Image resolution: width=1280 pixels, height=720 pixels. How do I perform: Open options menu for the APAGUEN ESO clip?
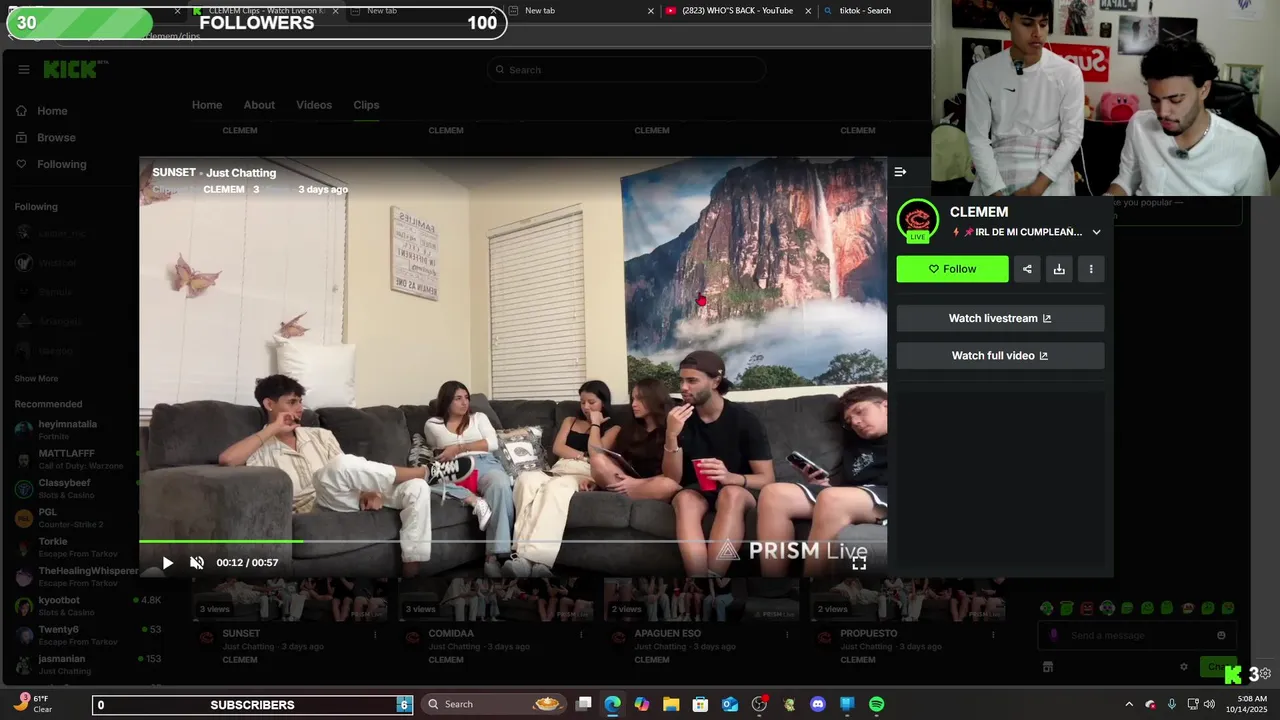787,635
